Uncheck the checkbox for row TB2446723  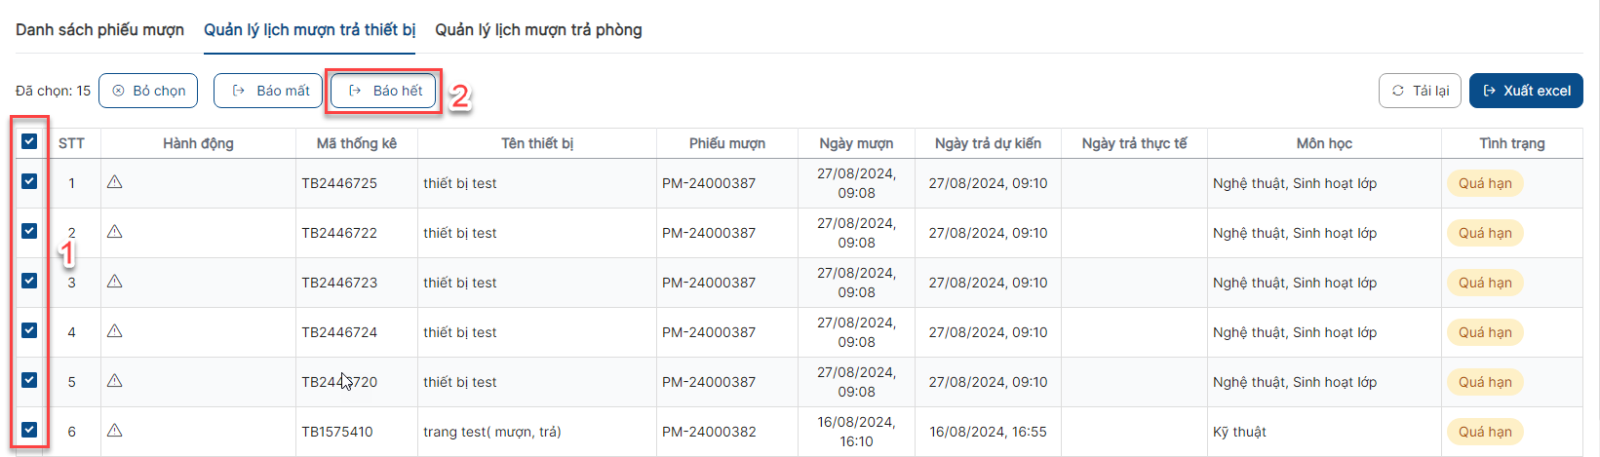(29, 281)
